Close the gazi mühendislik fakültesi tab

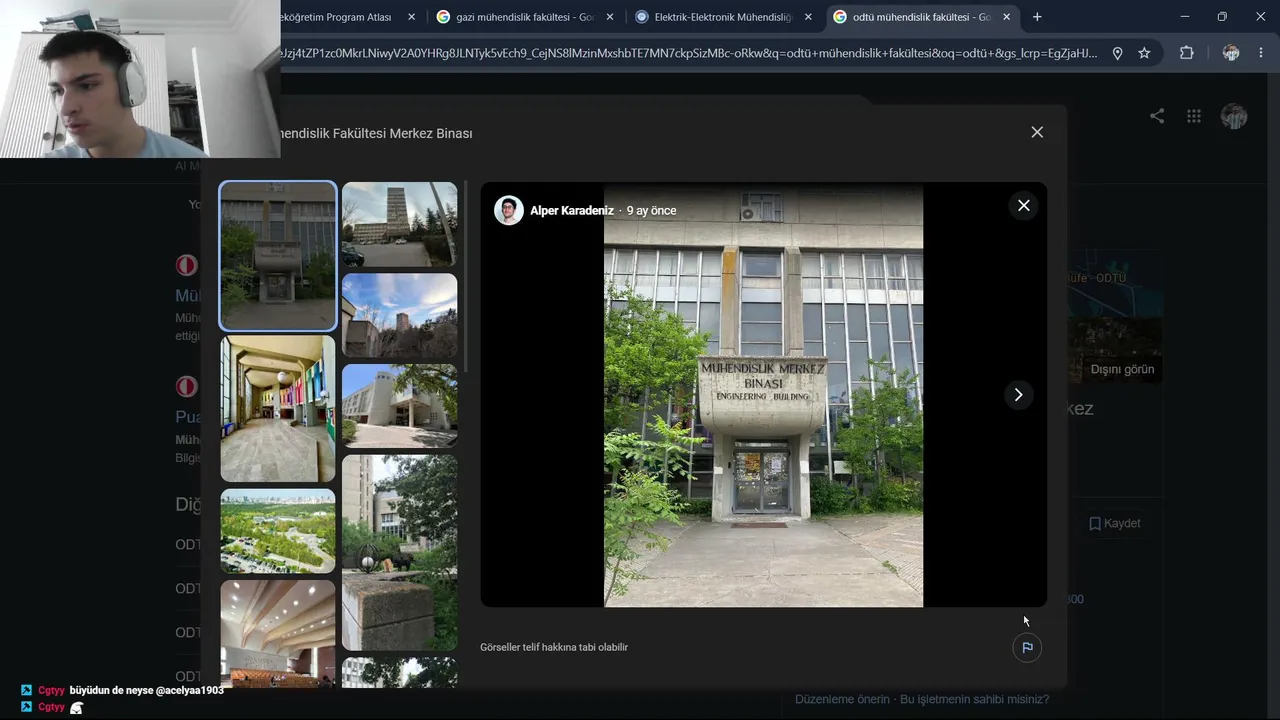610,17
